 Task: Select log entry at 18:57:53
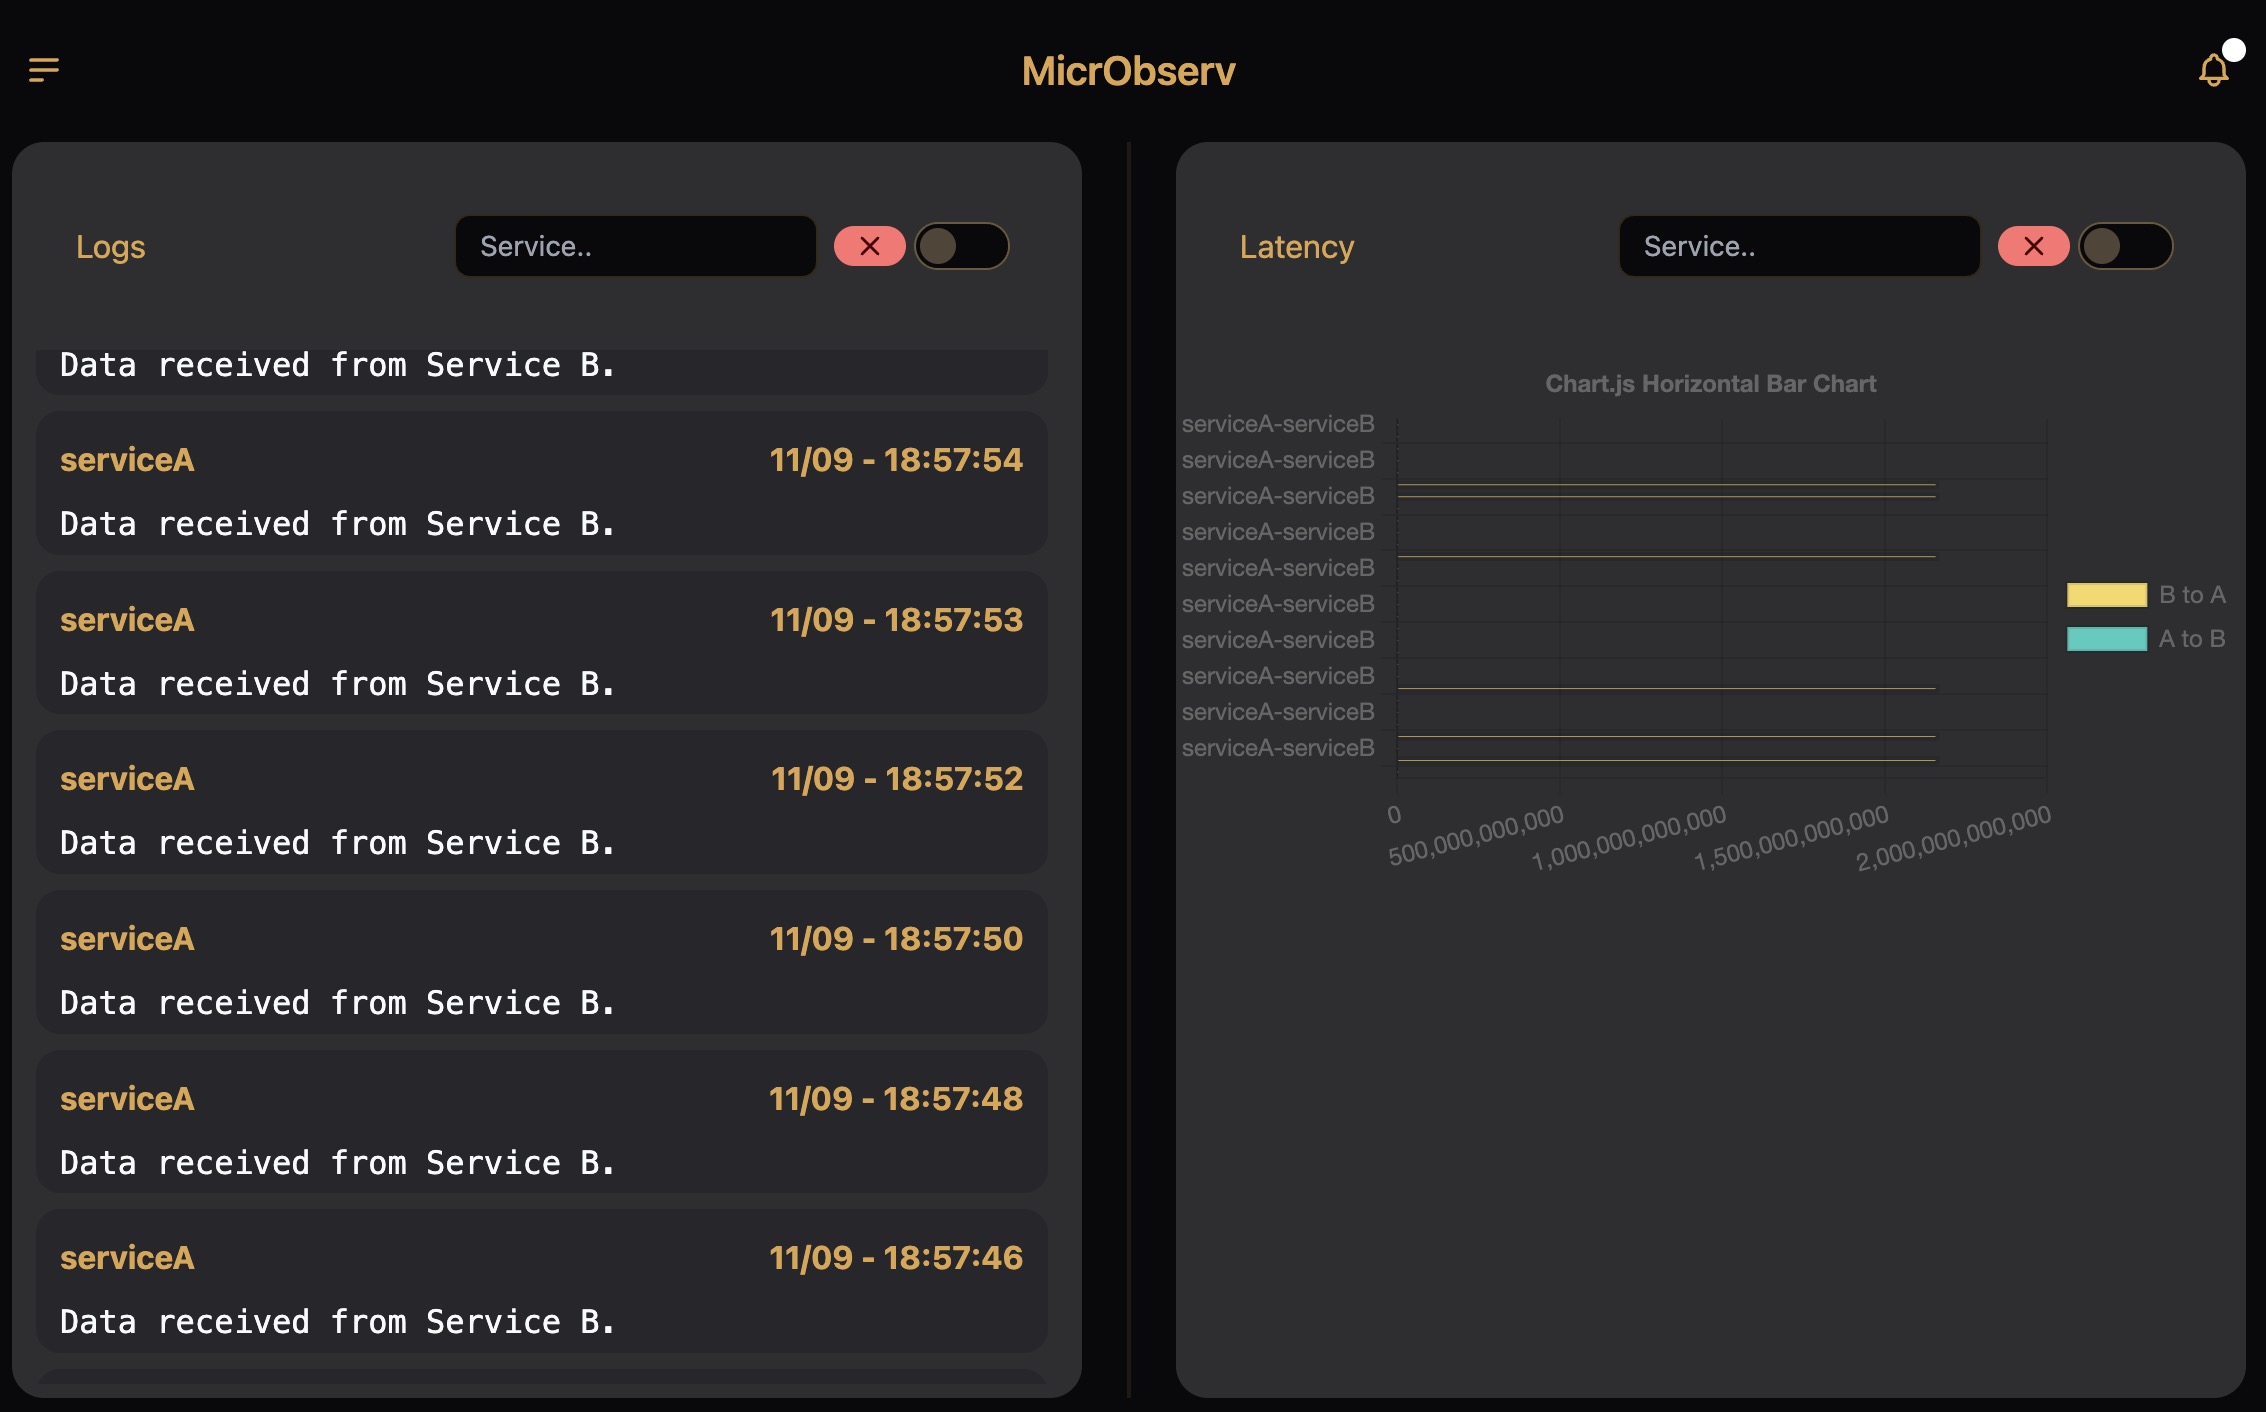(x=541, y=643)
